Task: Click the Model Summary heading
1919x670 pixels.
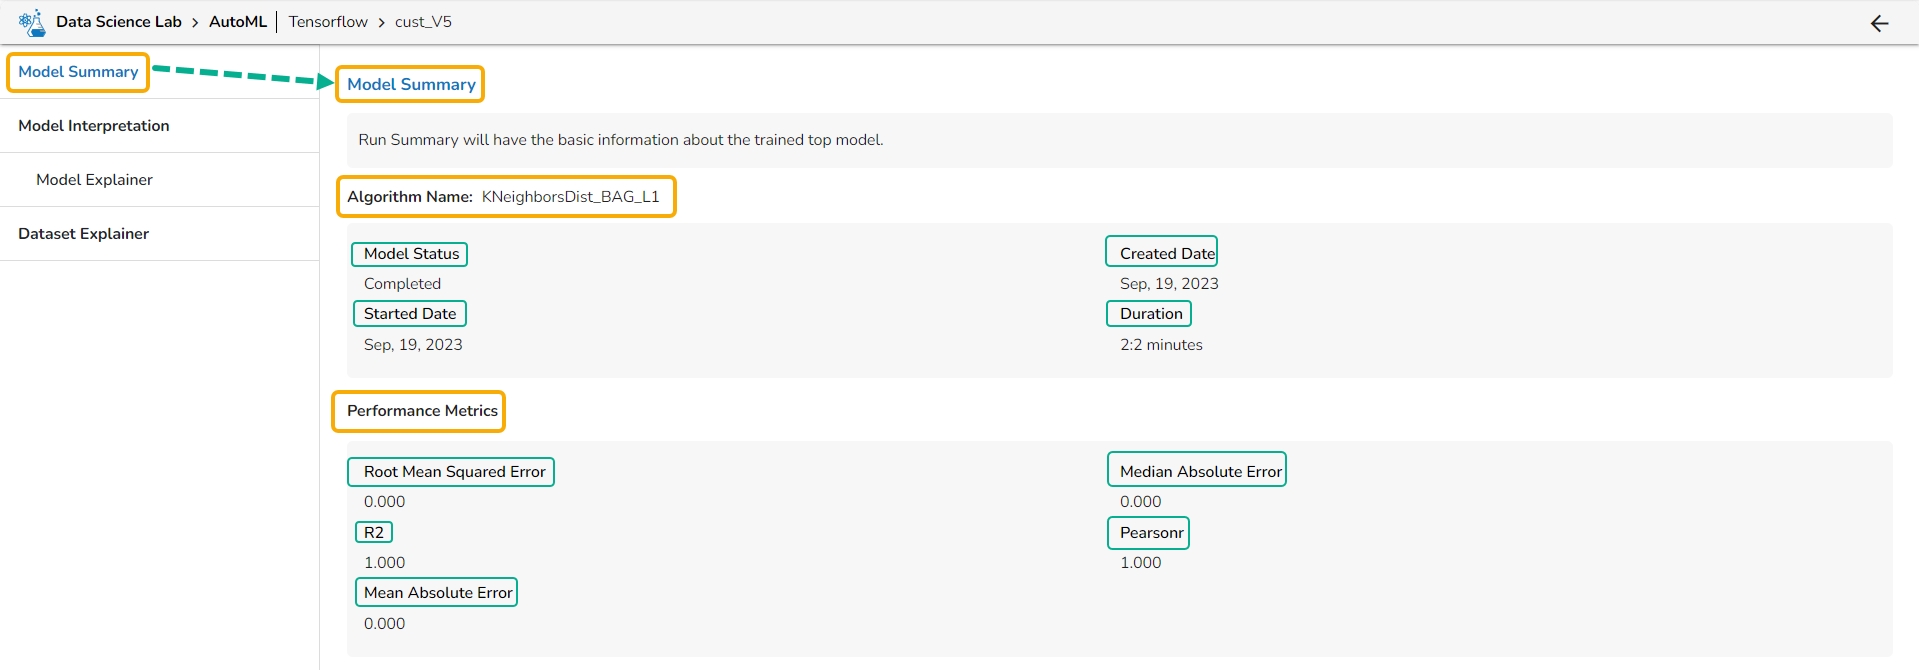Action: point(411,85)
